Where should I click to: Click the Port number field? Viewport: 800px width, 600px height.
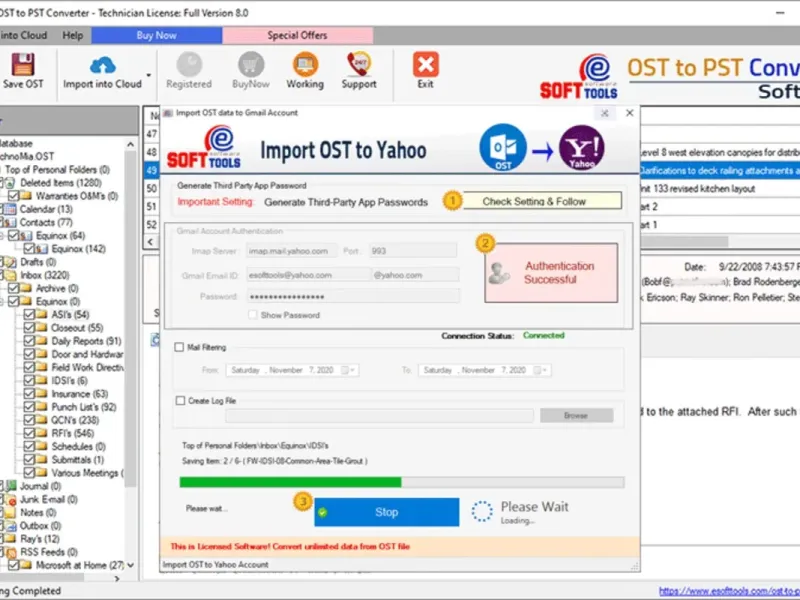pos(413,251)
